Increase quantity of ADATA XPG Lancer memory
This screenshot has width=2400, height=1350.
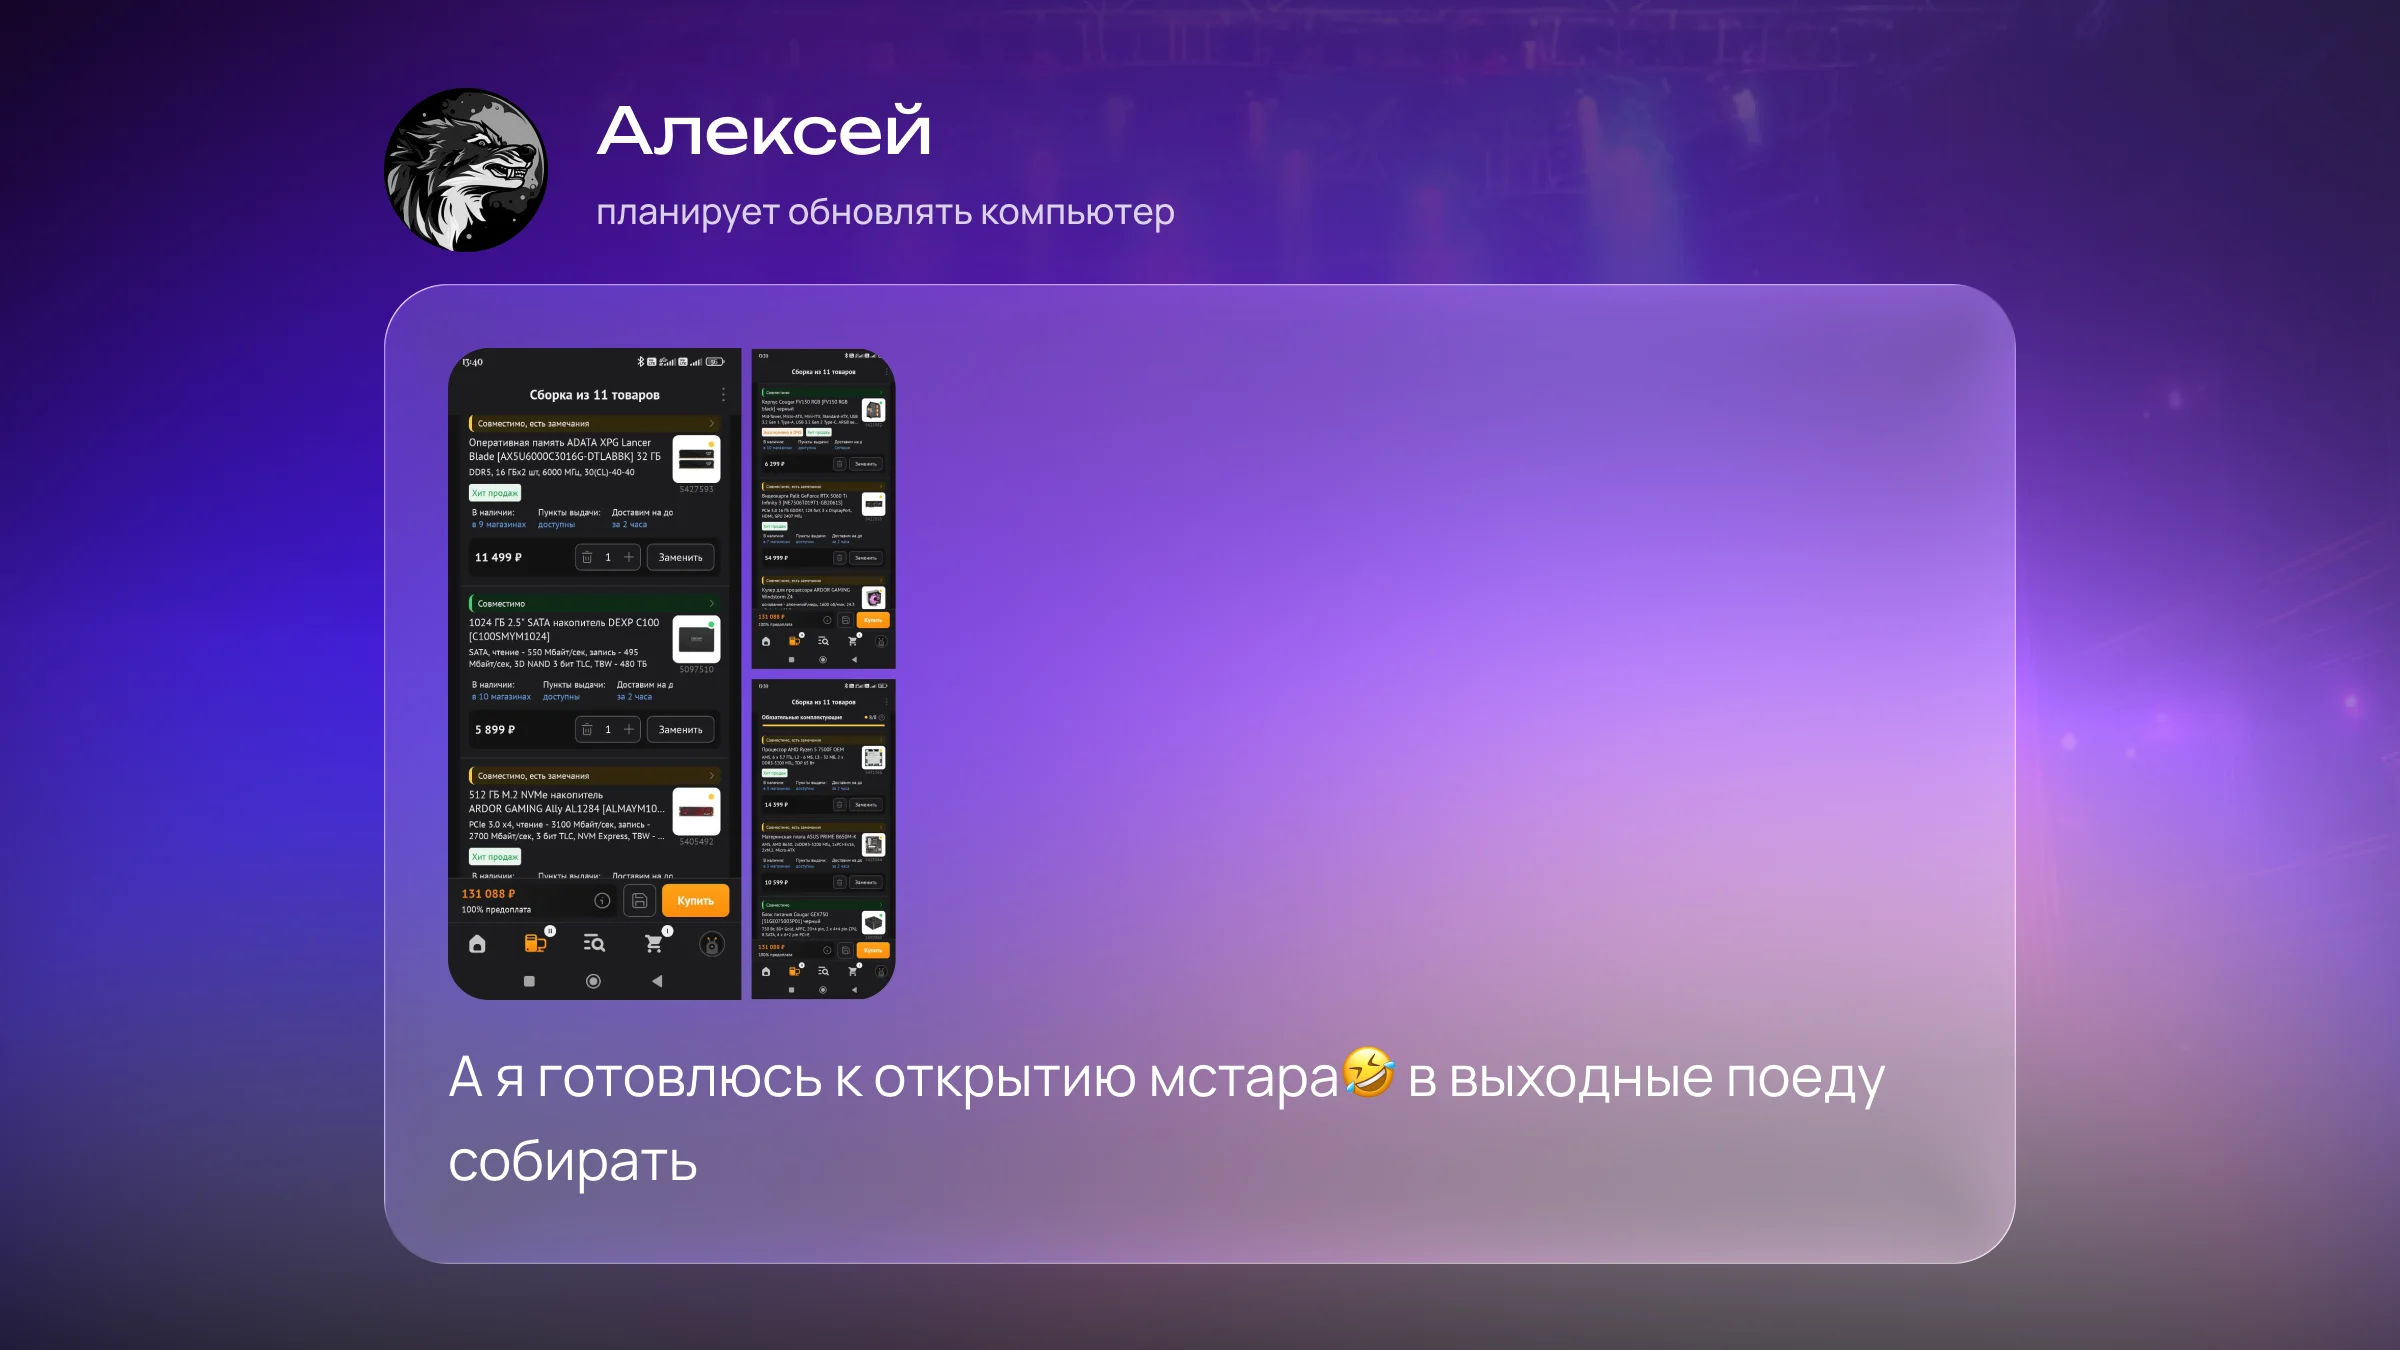coord(629,558)
